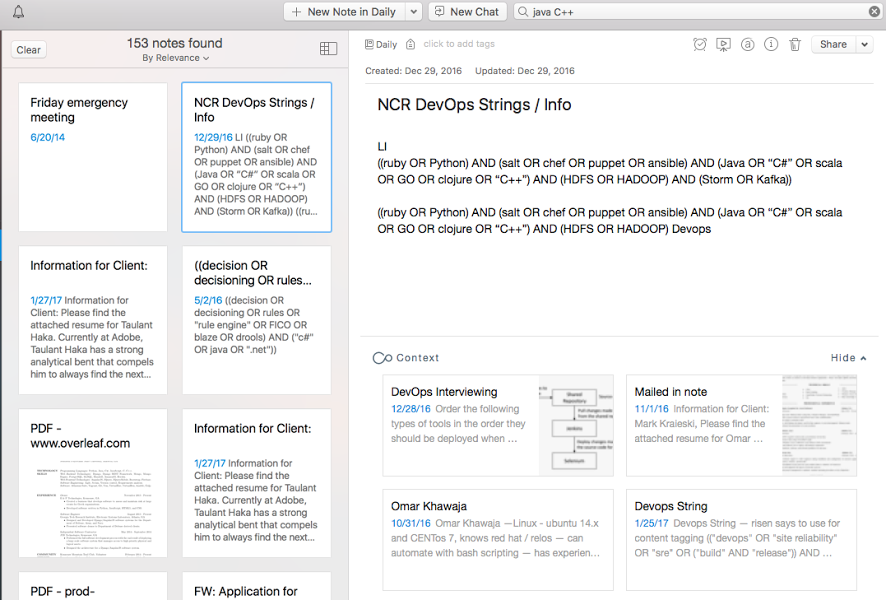This screenshot has width=886, height=600.
Task: Open the Devops String context card
Action: [x=741, y=540]
